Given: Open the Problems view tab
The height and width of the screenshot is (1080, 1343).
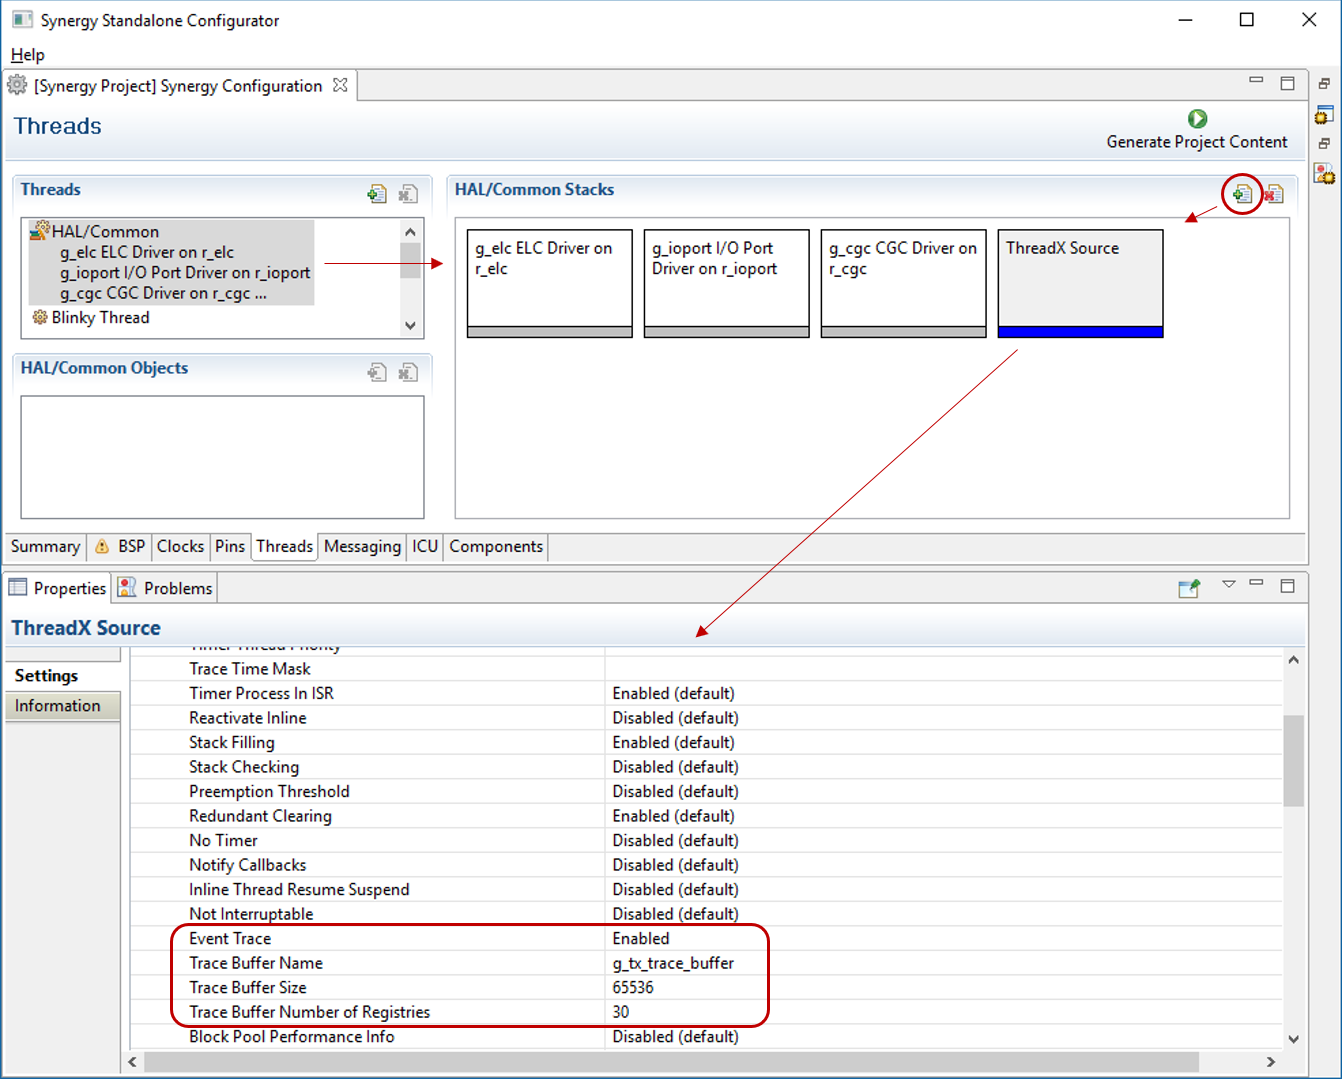Looking at the screenshot, I should click(x=165, y=588).
